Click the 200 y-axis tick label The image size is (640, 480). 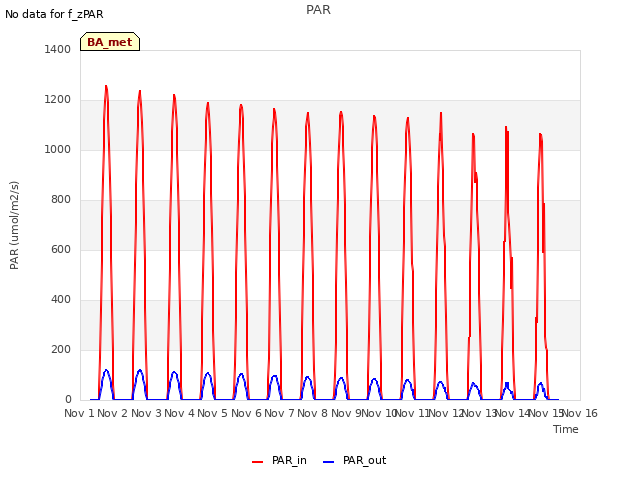[61, 349]
